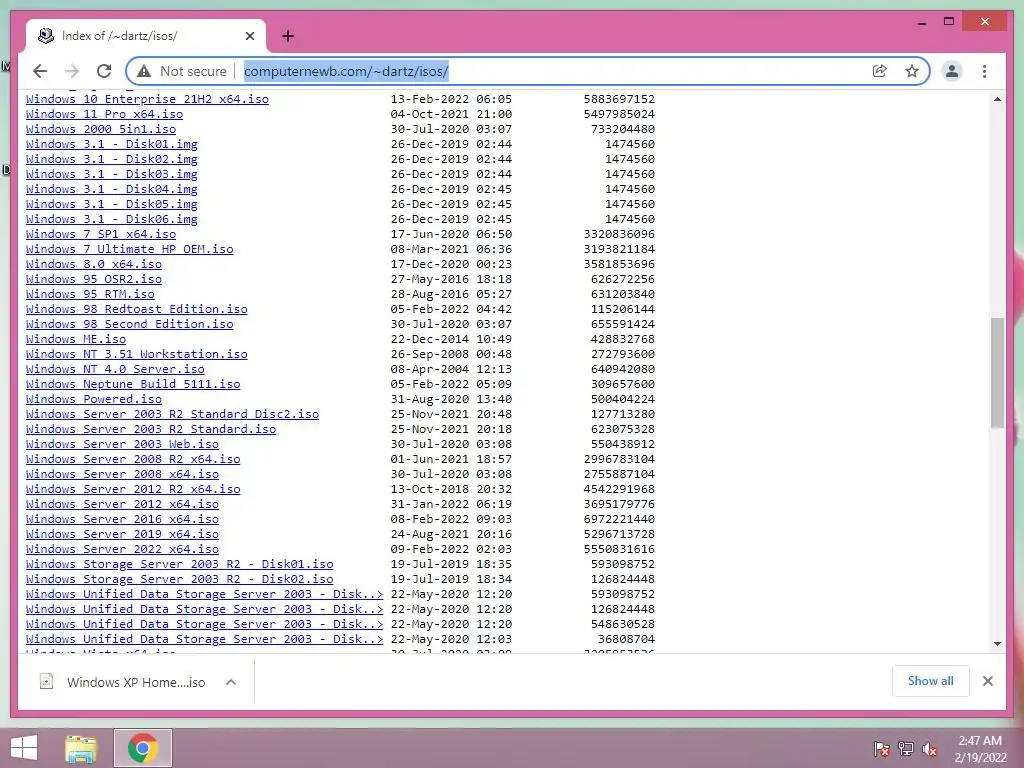Close the Index of /~dartz/isos/ tab

click(x=249, y=36)
